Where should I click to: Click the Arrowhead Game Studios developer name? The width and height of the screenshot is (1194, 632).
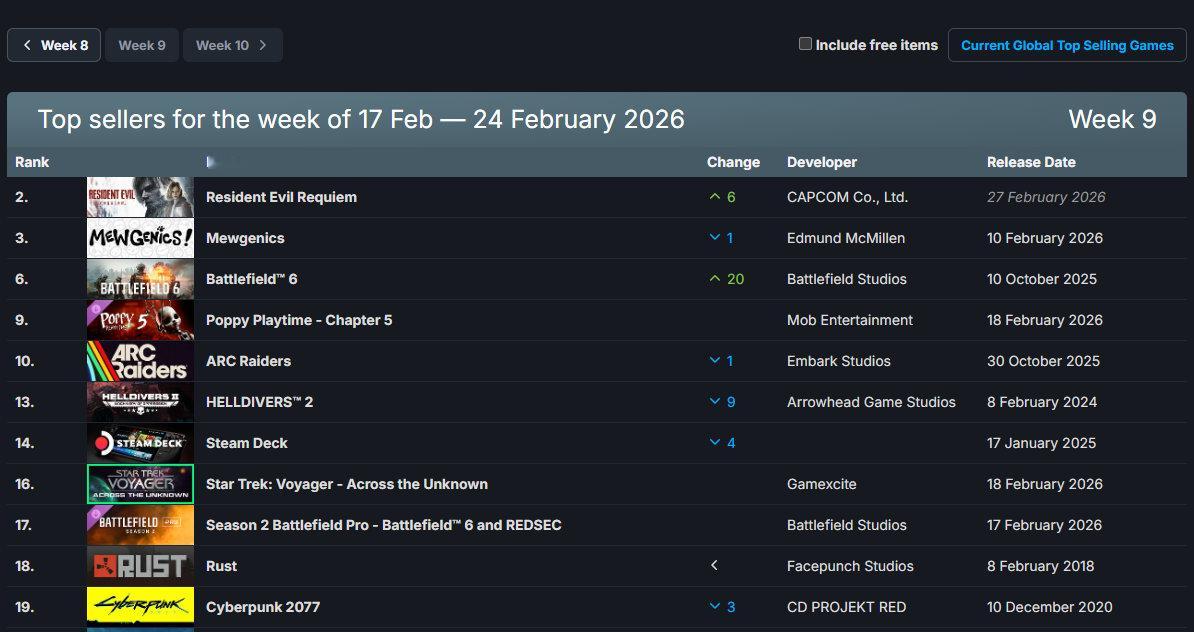(871, 402)
